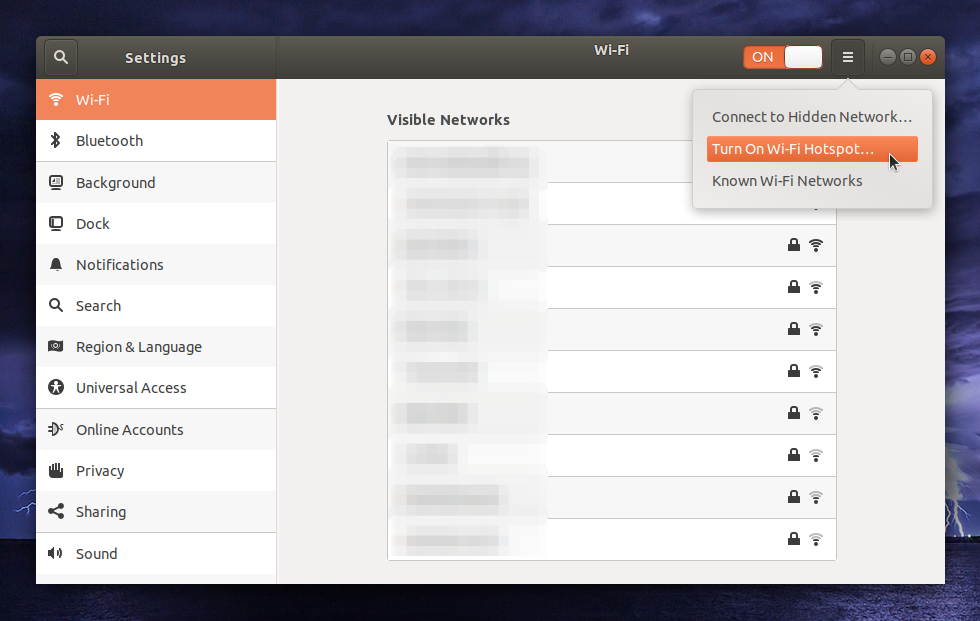Close the Settings window

pos(928,57)
